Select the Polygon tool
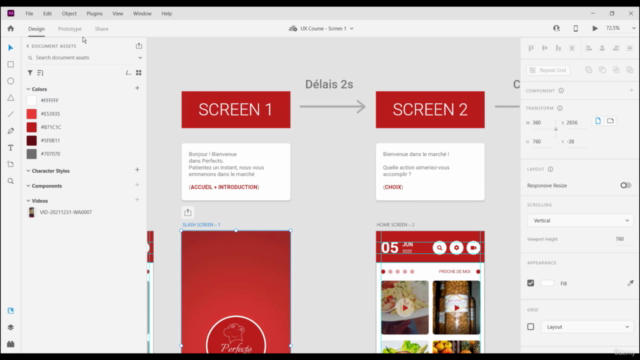This screenshot has height=360, width=640. [x=11, y=98]
